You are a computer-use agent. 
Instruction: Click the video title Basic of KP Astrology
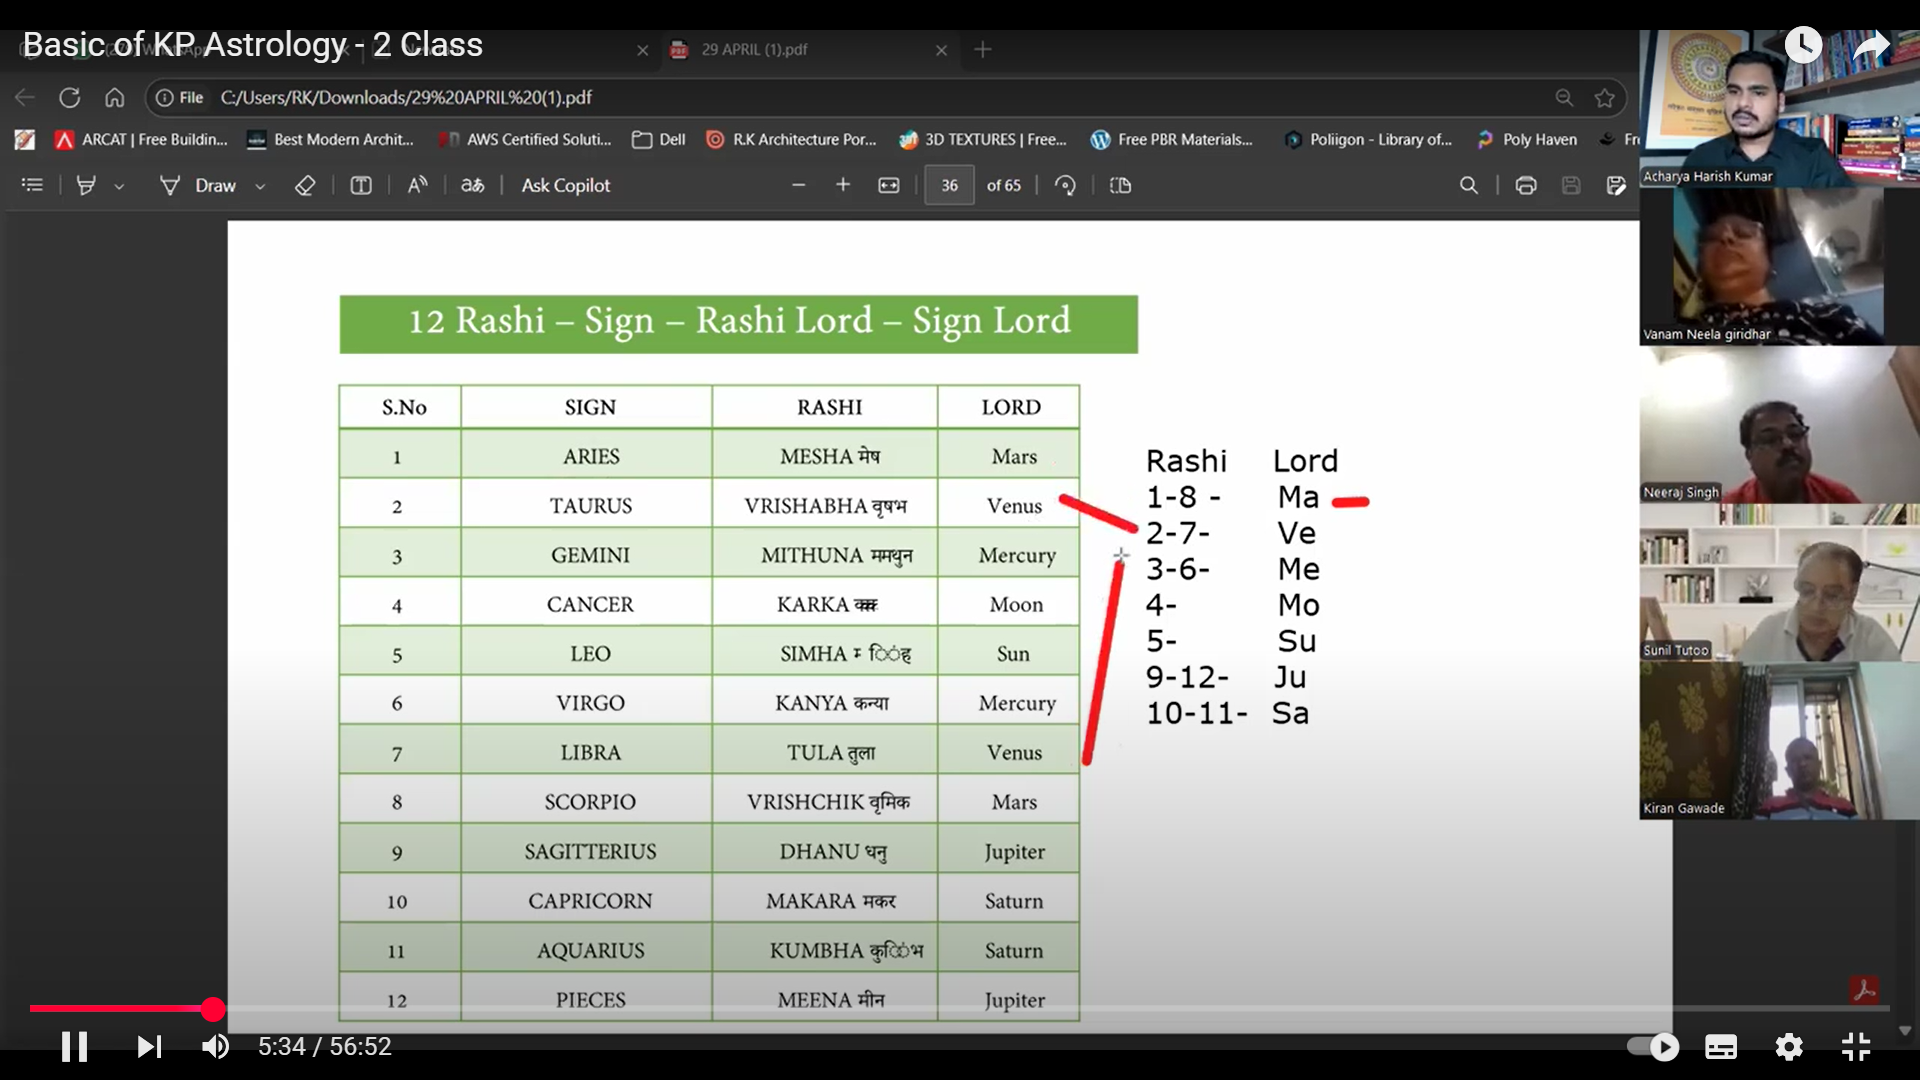252,45
